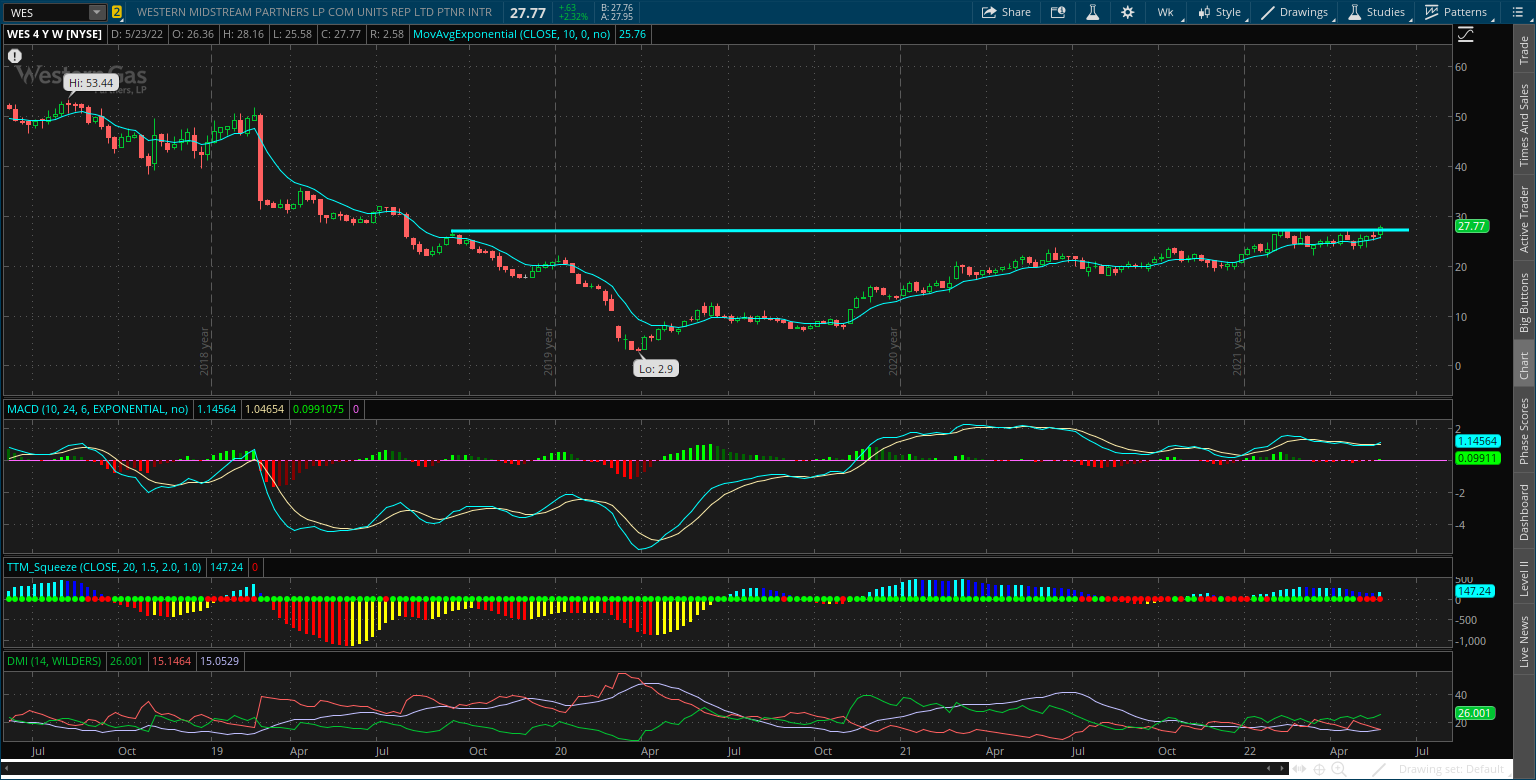
Task: Click the line drawing tool icon at bottom
Action: 1381,769
